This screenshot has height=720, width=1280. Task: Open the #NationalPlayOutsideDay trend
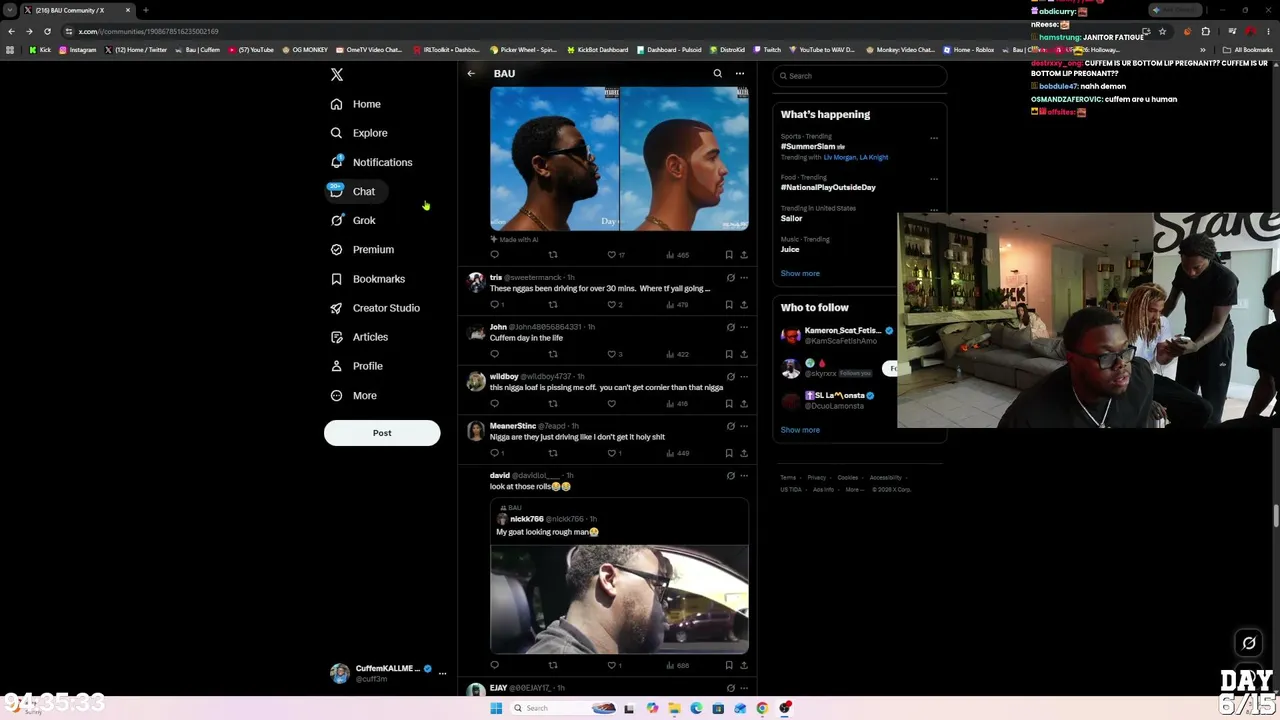(x=828, y=187)
